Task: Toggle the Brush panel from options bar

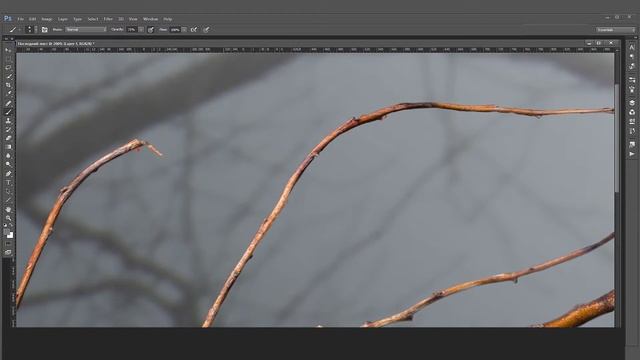Action: pos(44,29)
